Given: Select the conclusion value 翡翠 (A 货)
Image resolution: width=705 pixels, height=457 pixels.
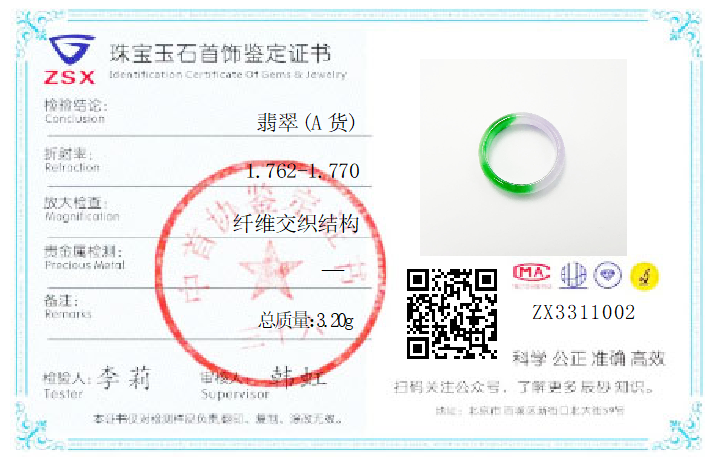Looking at the screenshot, I should tap(306, 122).
